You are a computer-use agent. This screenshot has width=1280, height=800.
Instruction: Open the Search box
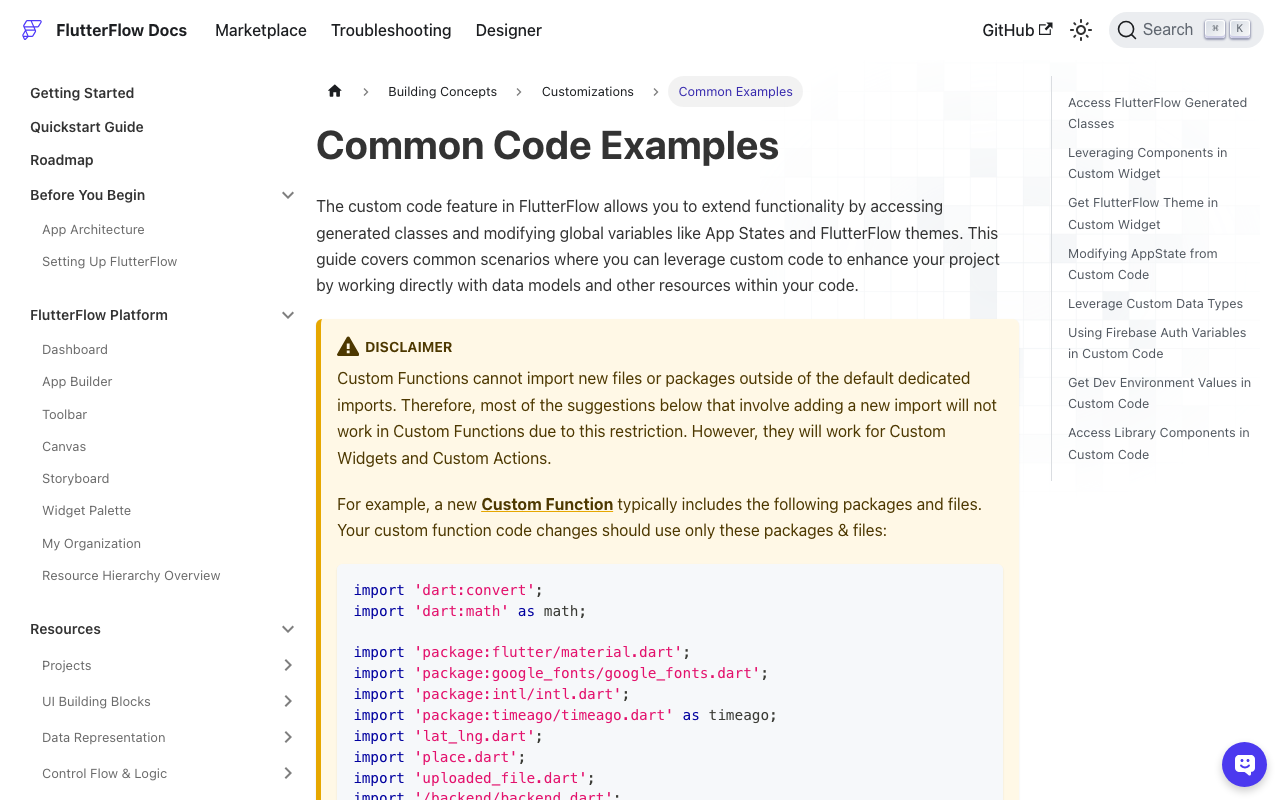click(1186, 30)
